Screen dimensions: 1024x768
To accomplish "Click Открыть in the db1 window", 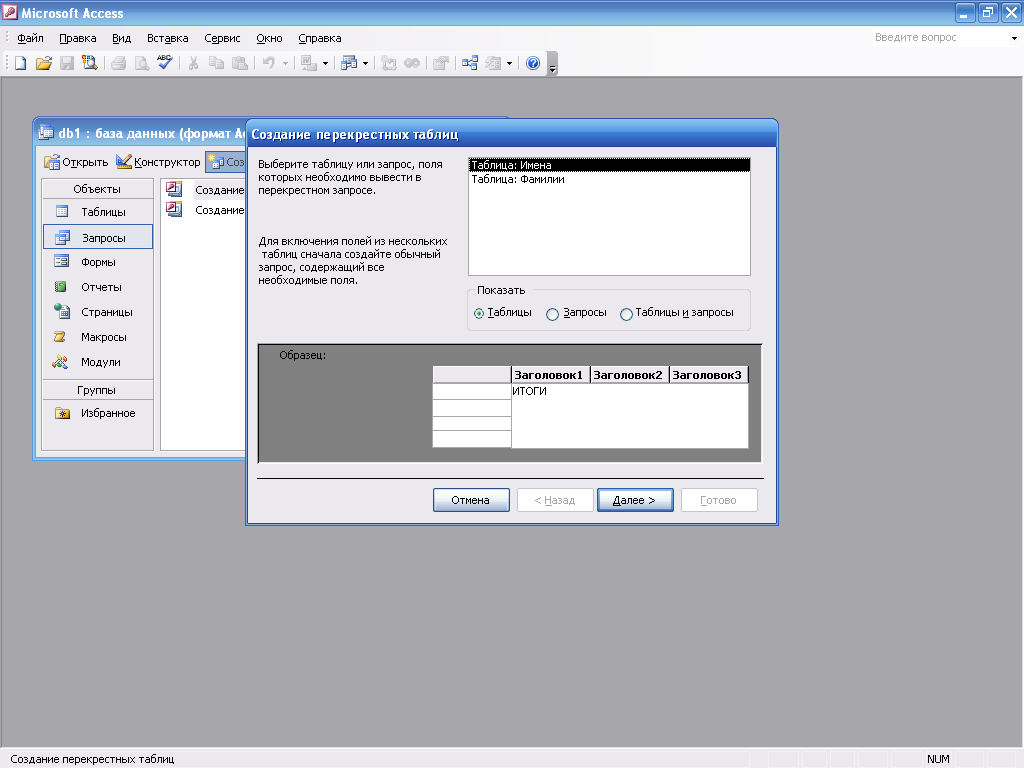I will (76, 162).
